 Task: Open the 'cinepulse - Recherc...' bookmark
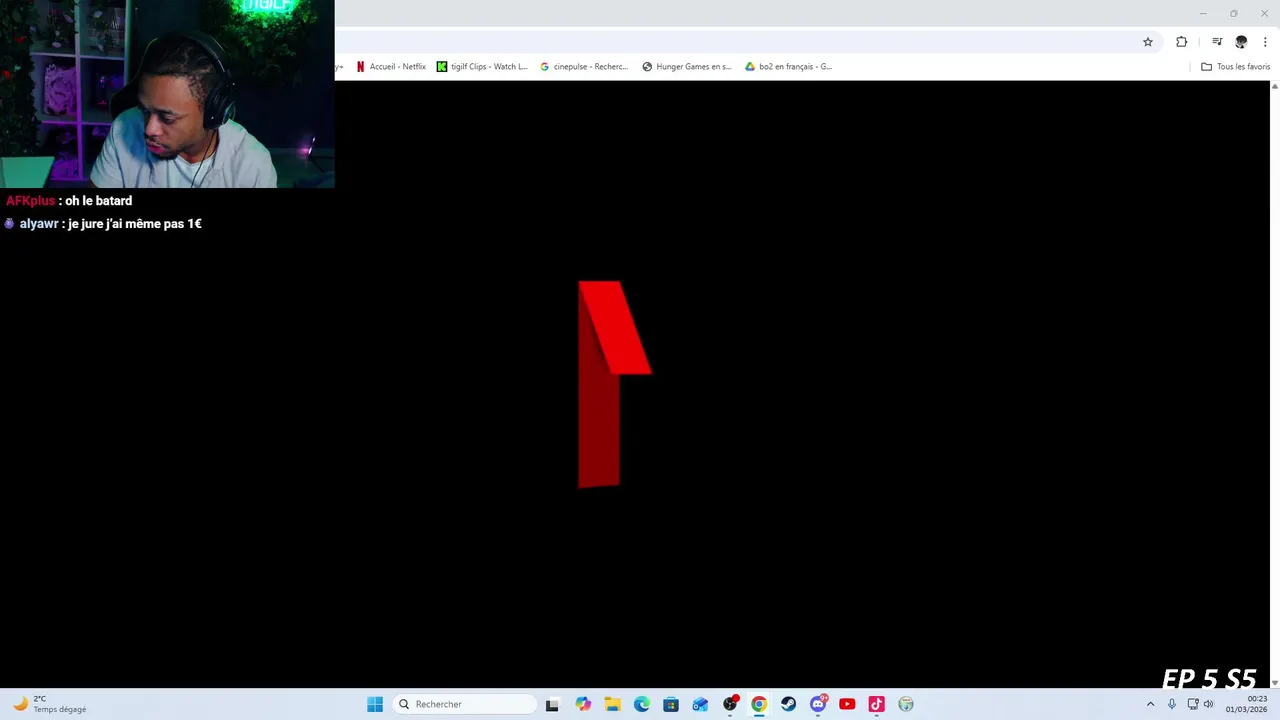tap(584, 67)
